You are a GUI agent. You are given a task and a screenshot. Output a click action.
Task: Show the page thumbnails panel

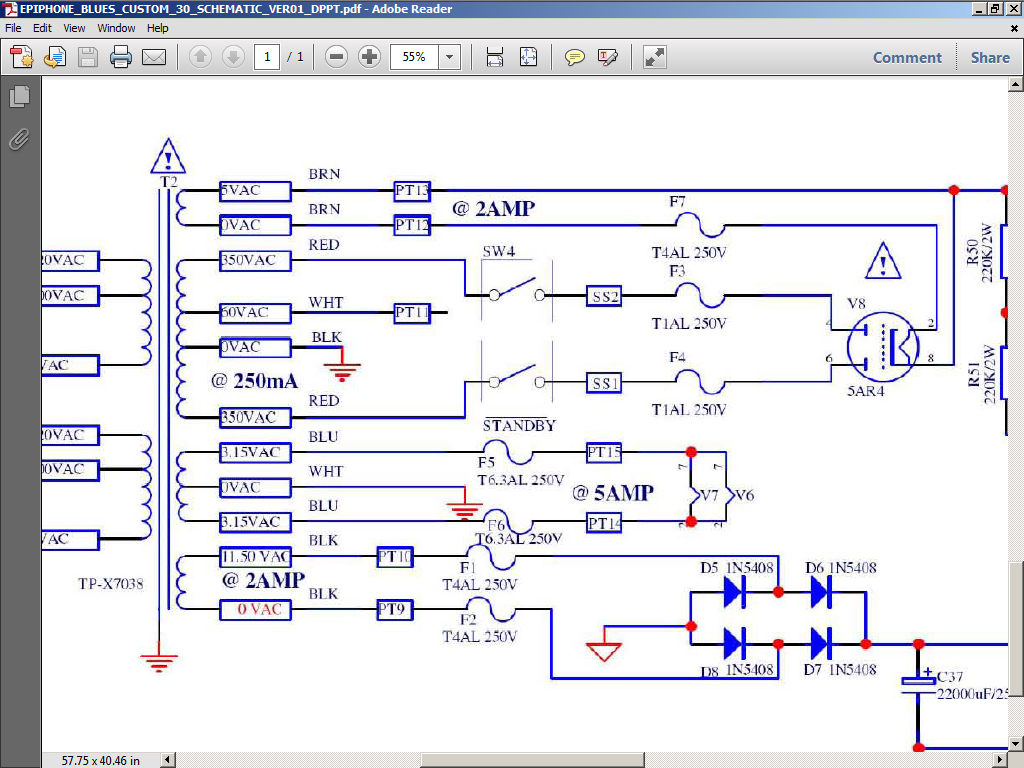[19, 97]
